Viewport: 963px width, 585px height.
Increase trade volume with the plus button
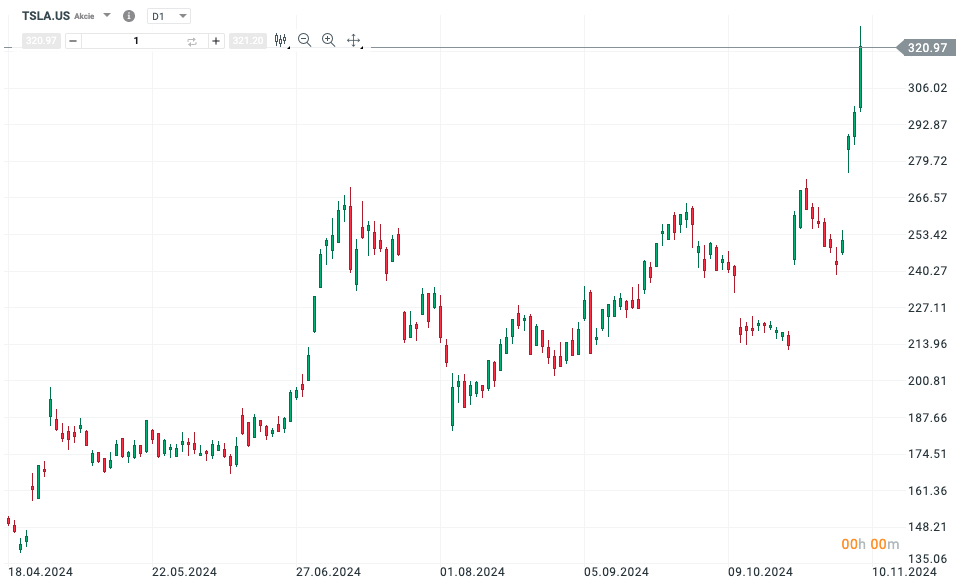pyautogui.click(x=216, y=41)
